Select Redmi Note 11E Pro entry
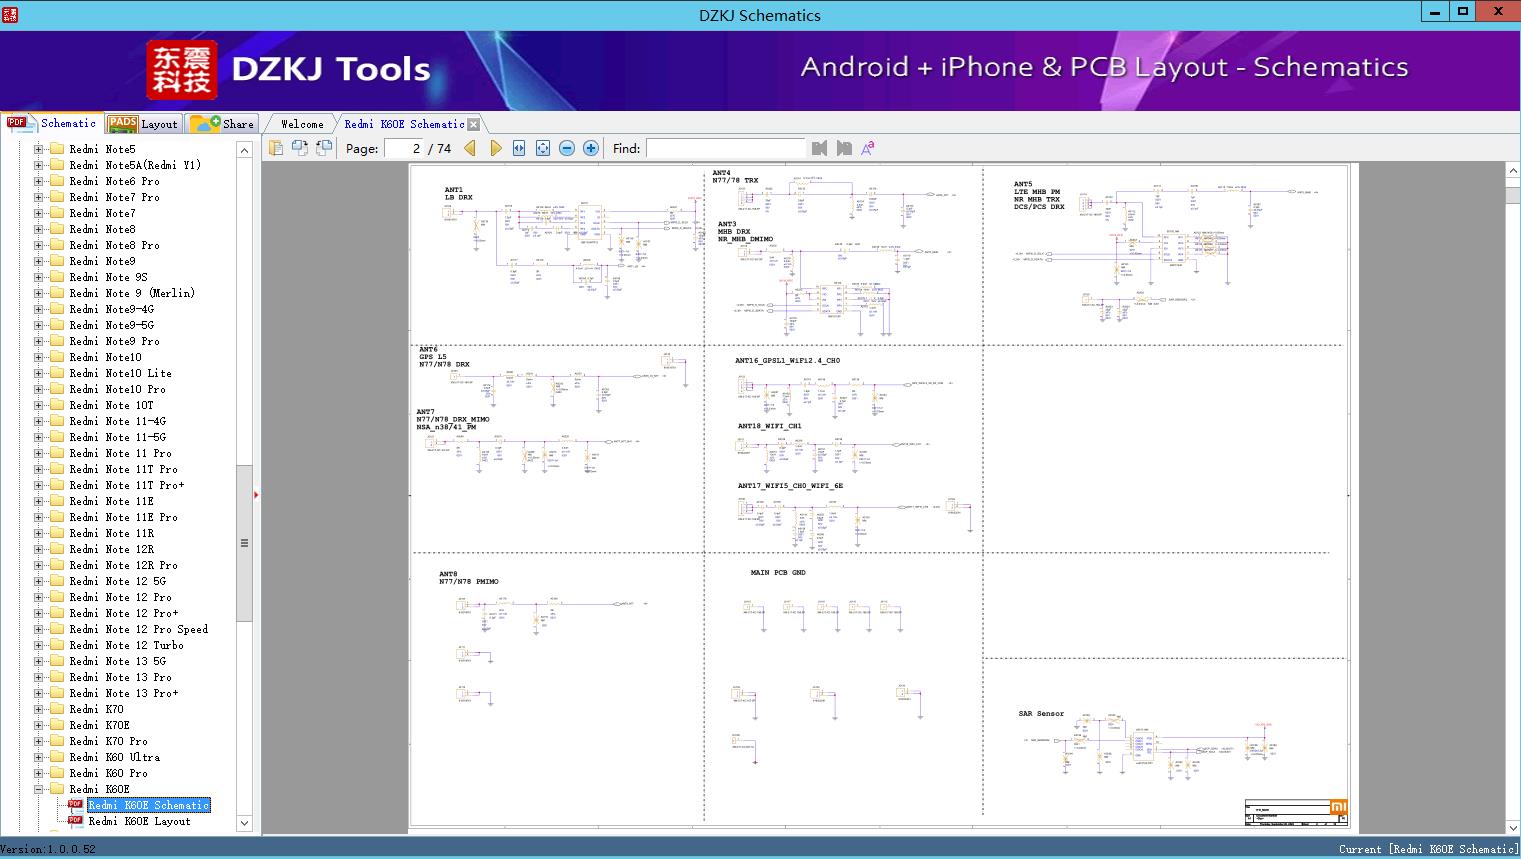This screenshot has width=1521, height=859. [x=123, y=517]
